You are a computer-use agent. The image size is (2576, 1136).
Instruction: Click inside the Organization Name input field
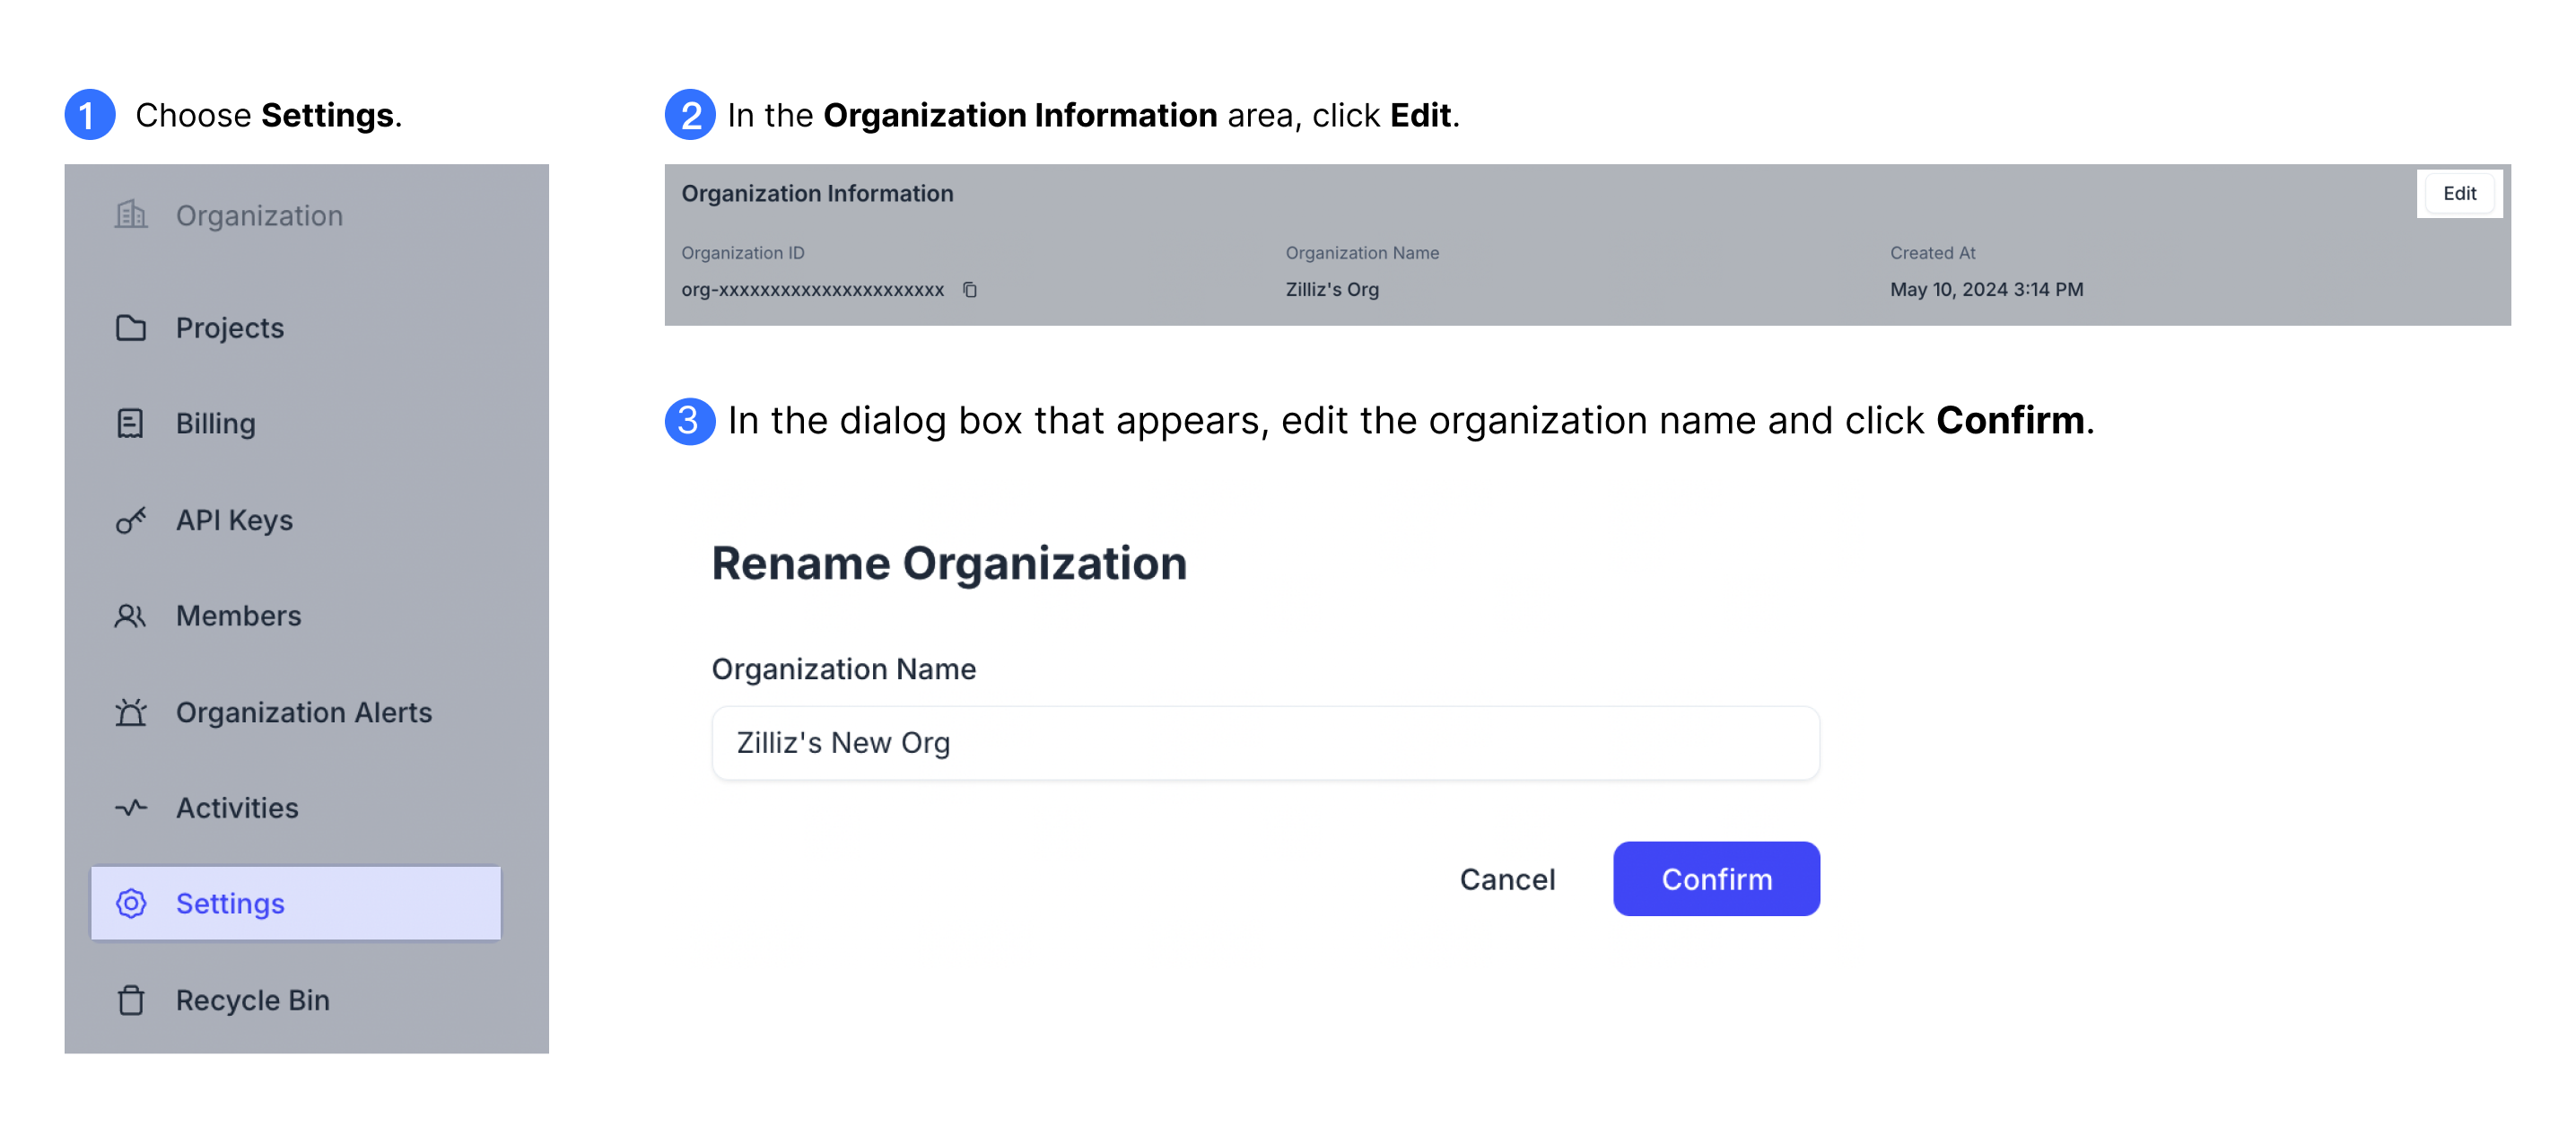pos(1265,743)
